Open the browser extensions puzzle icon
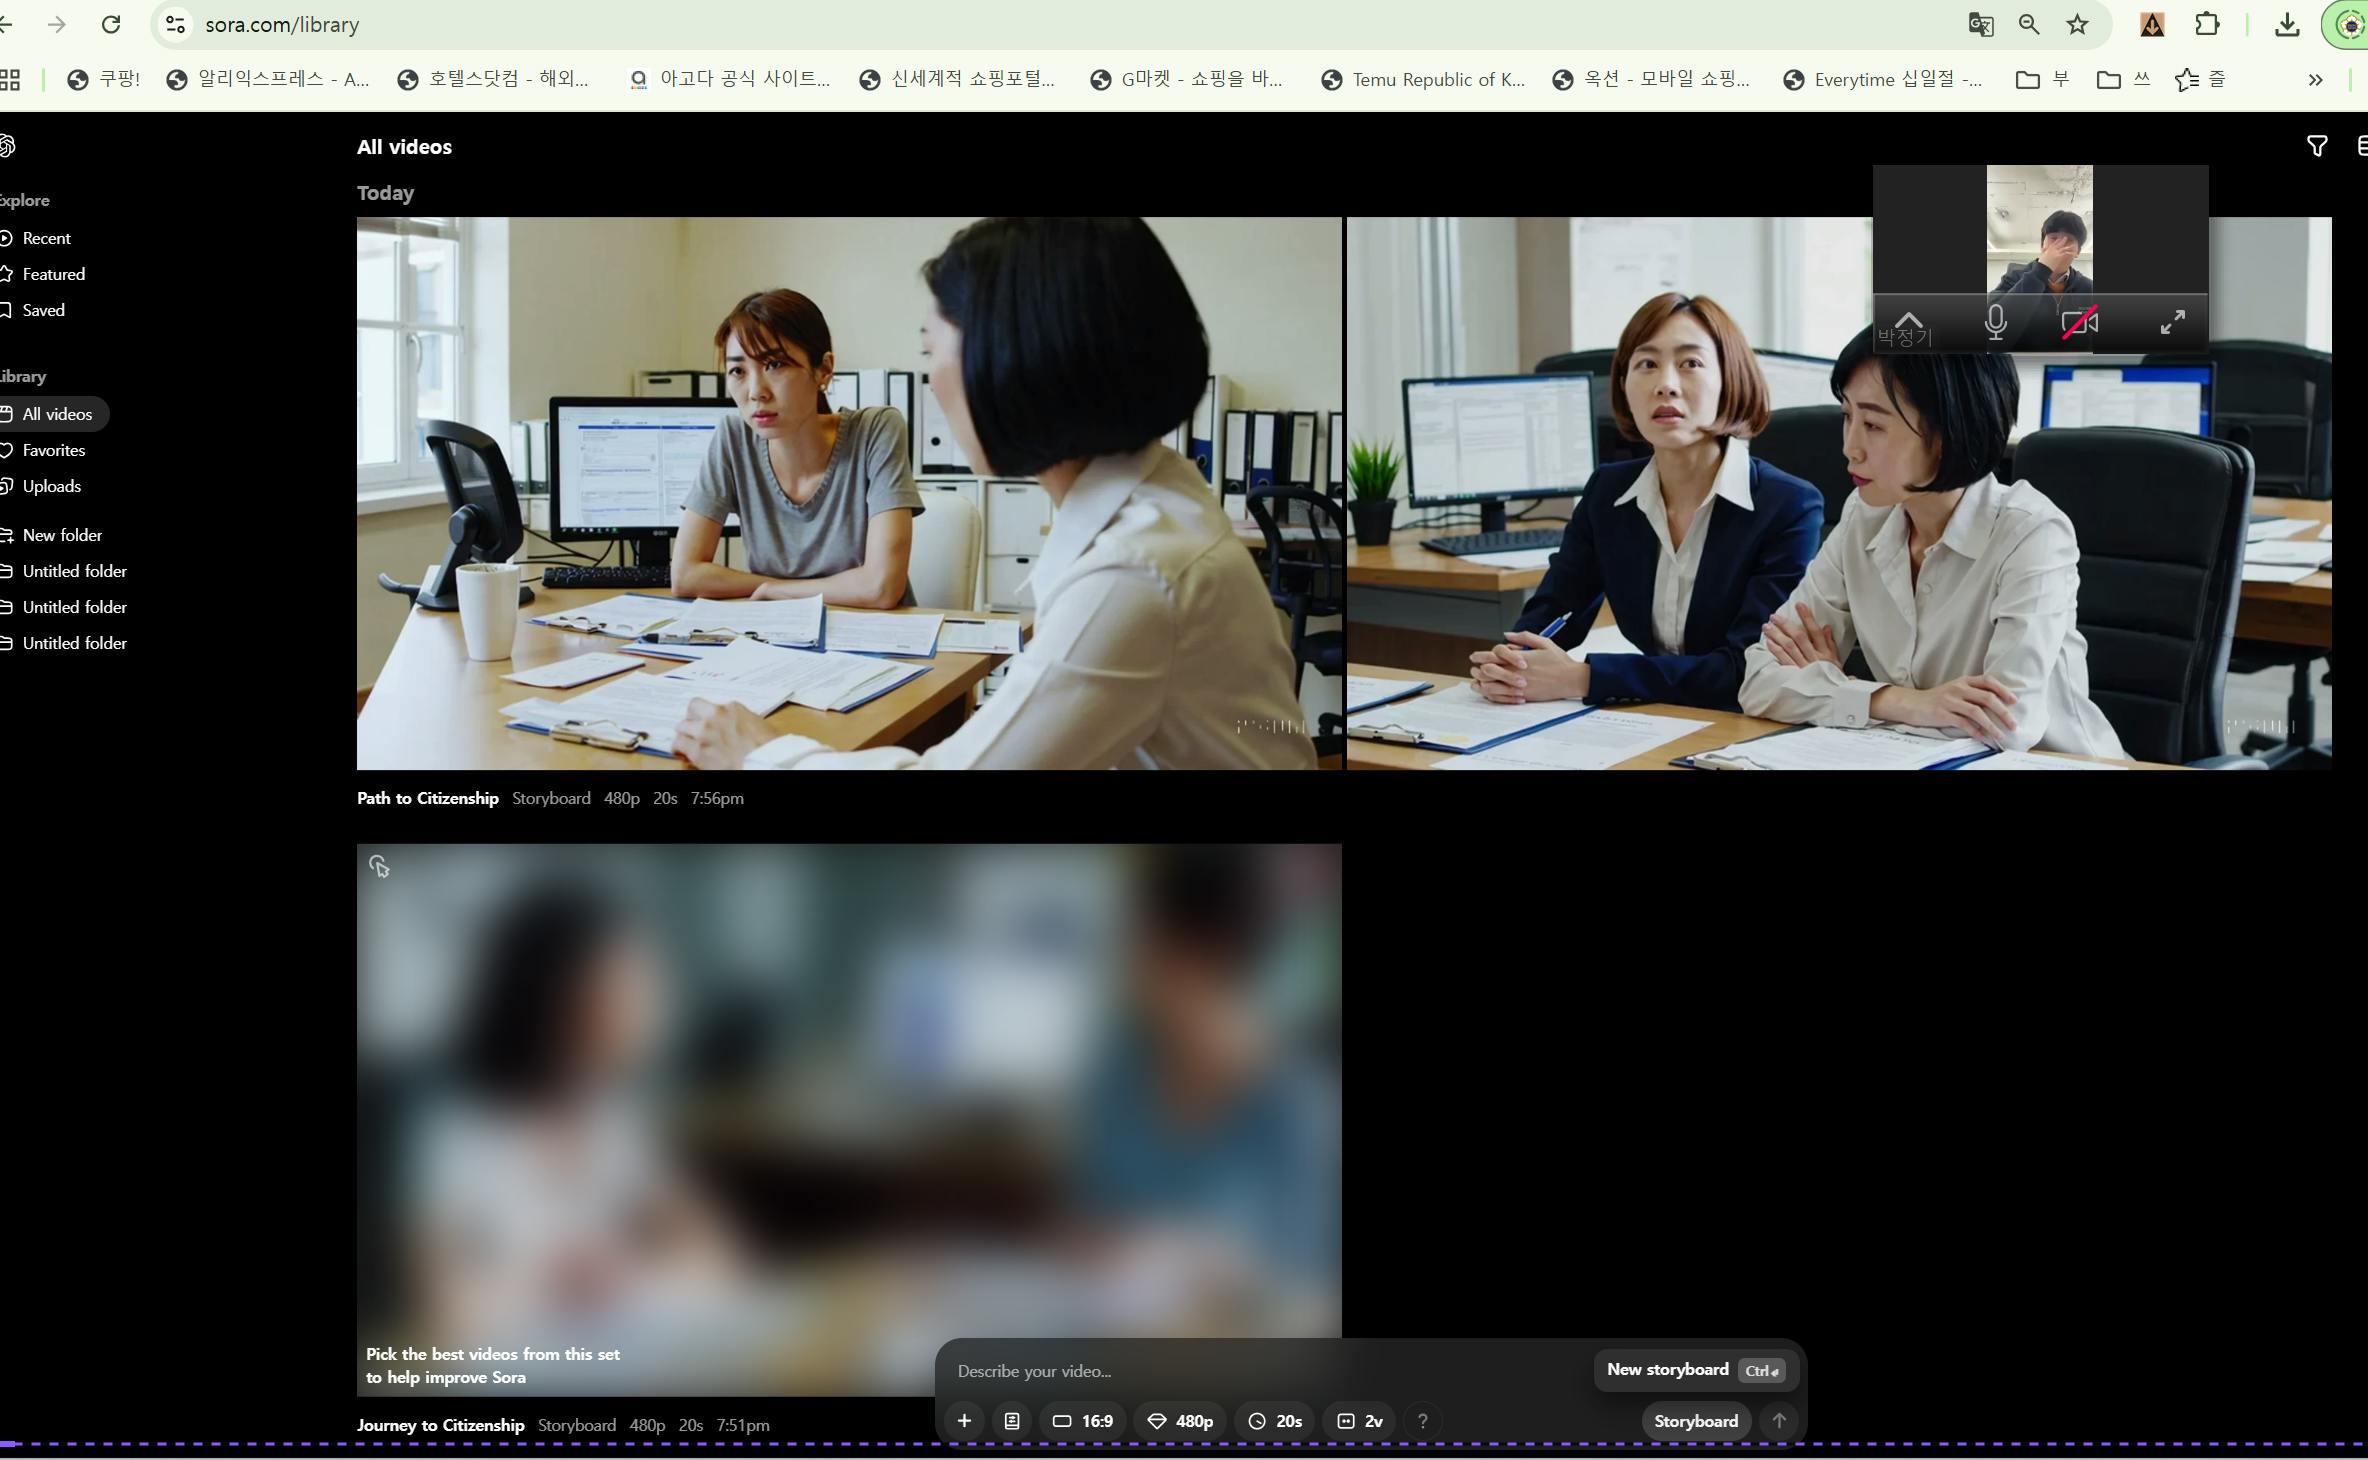The width and height of the screenshot is (2368, 1460). click(x=2207, y=25)
